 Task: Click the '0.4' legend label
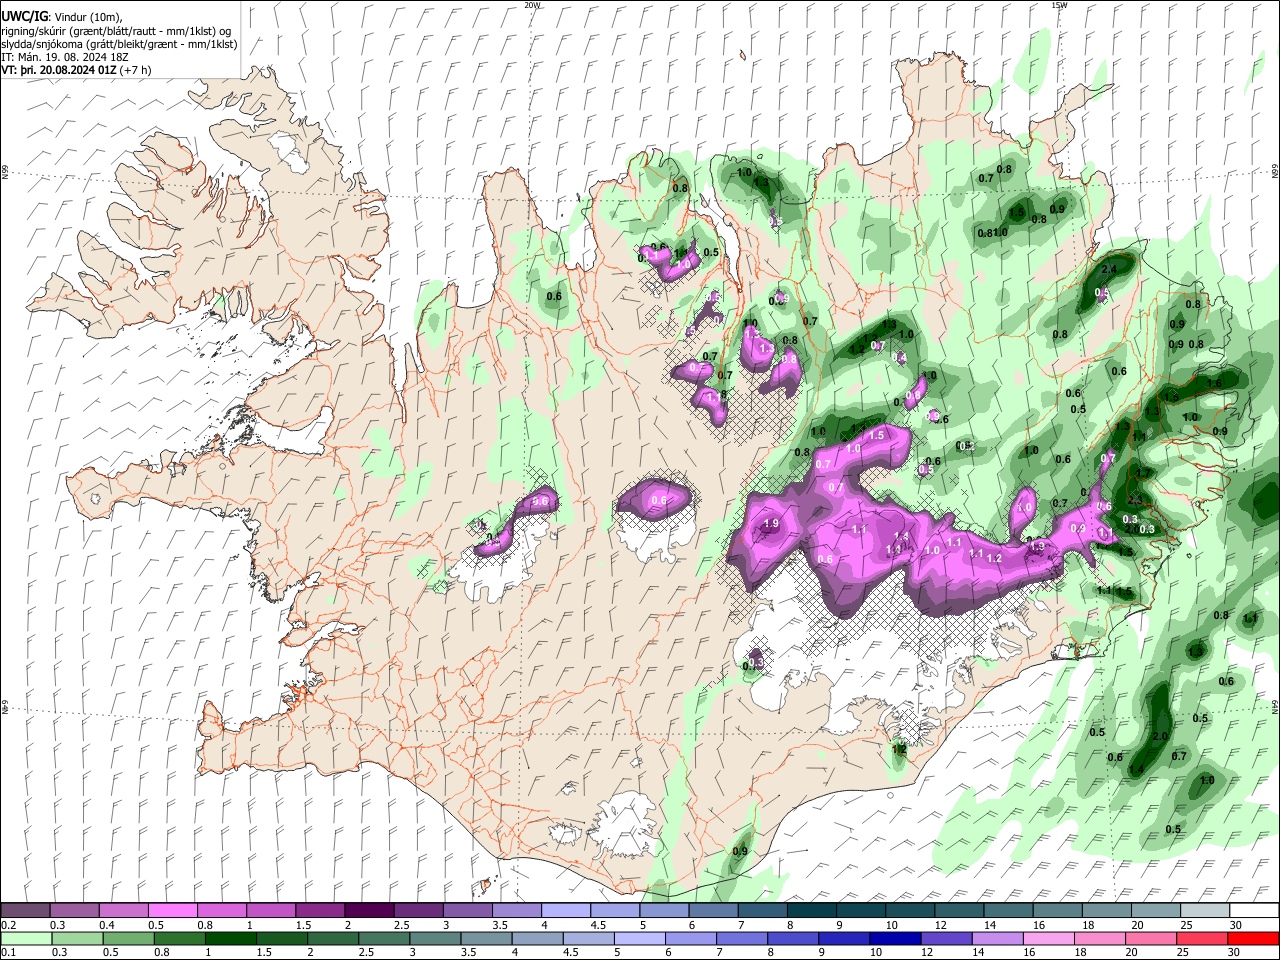point(107,925)
